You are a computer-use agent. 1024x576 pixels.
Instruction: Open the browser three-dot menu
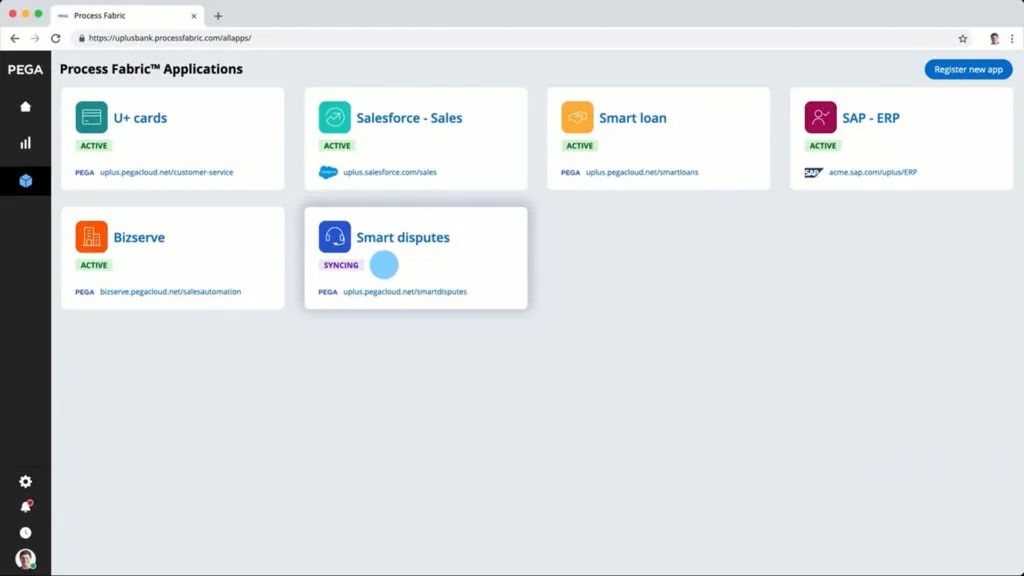1012,39
